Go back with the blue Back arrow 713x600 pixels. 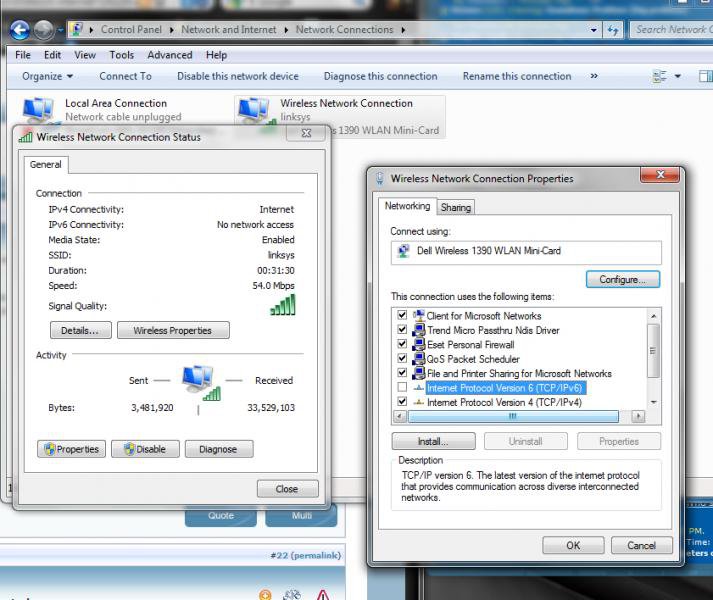click(20, 30)
